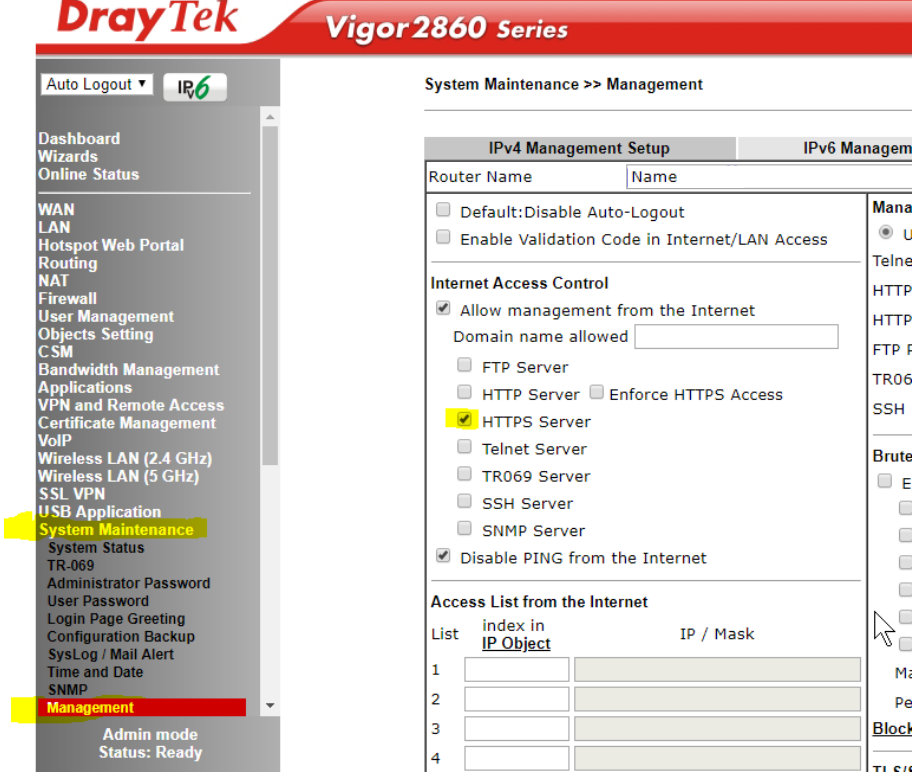Enable the TR069 Server checkbox

click(464, 474)
